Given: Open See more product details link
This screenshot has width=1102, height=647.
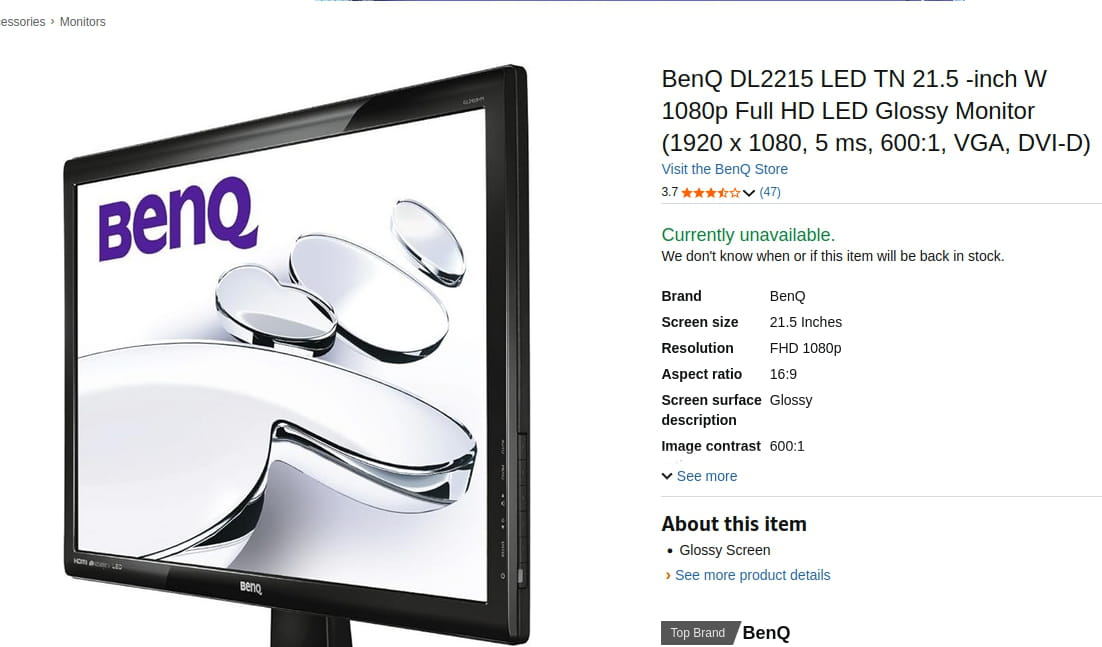Looking at the screenshot, I should tap(753, 575).
